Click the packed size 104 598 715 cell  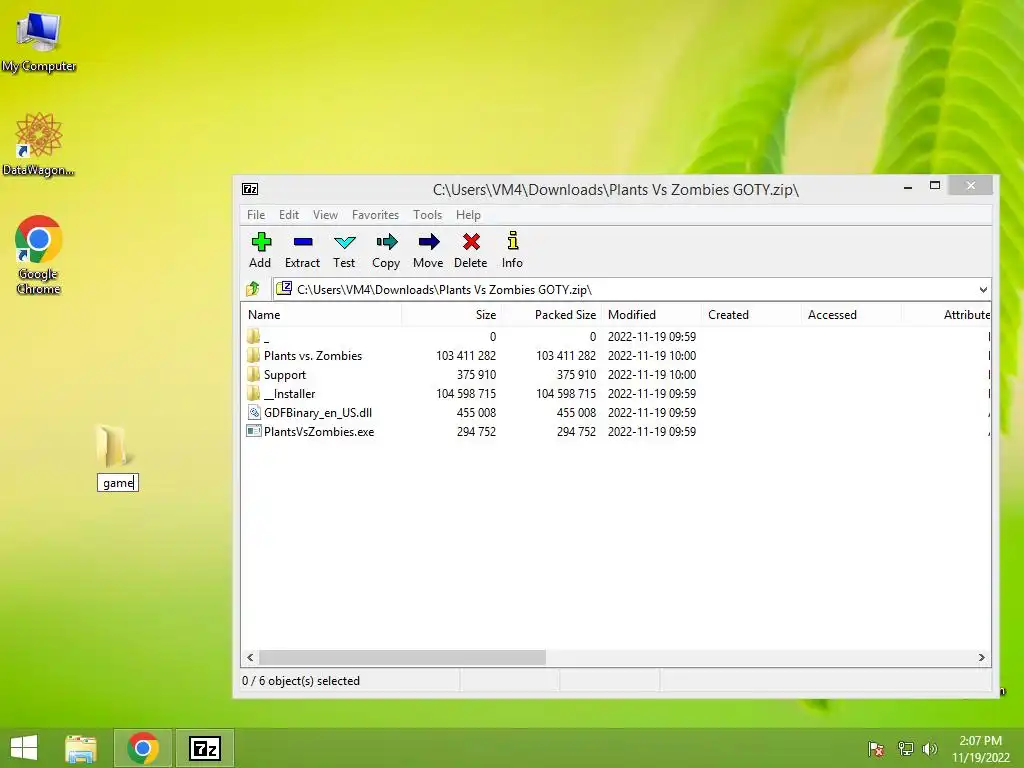pos(566,394)
